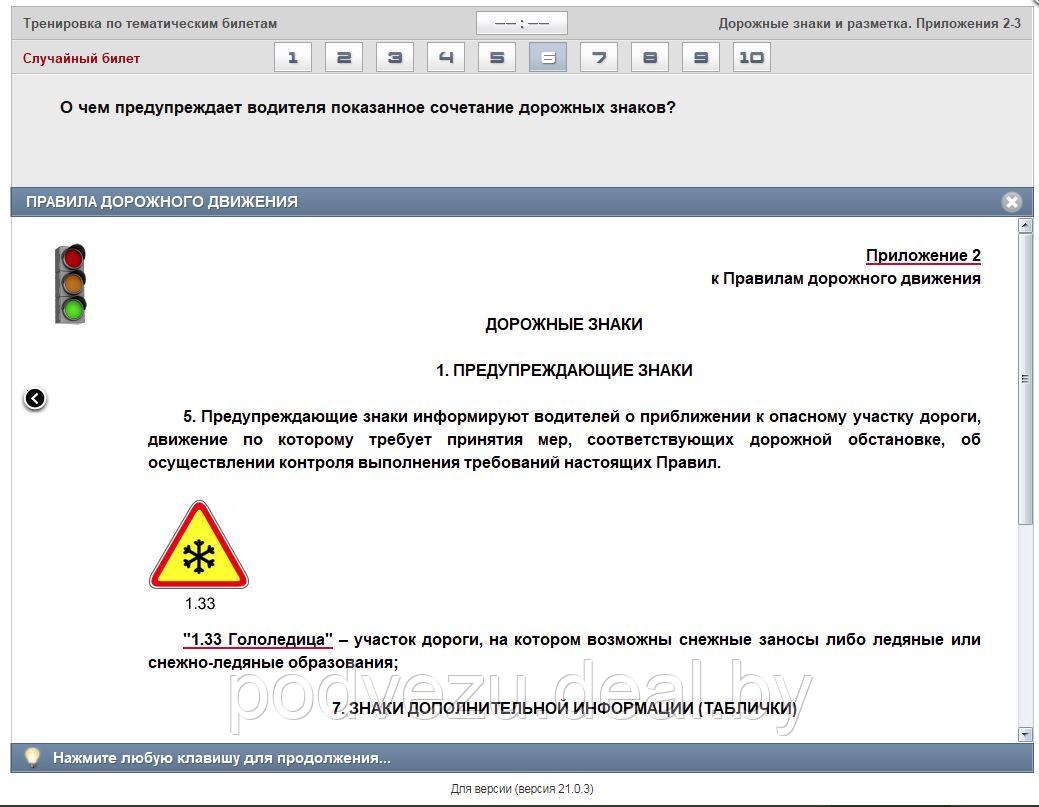
Task: Open question number 1
Action: pos(293,58)
